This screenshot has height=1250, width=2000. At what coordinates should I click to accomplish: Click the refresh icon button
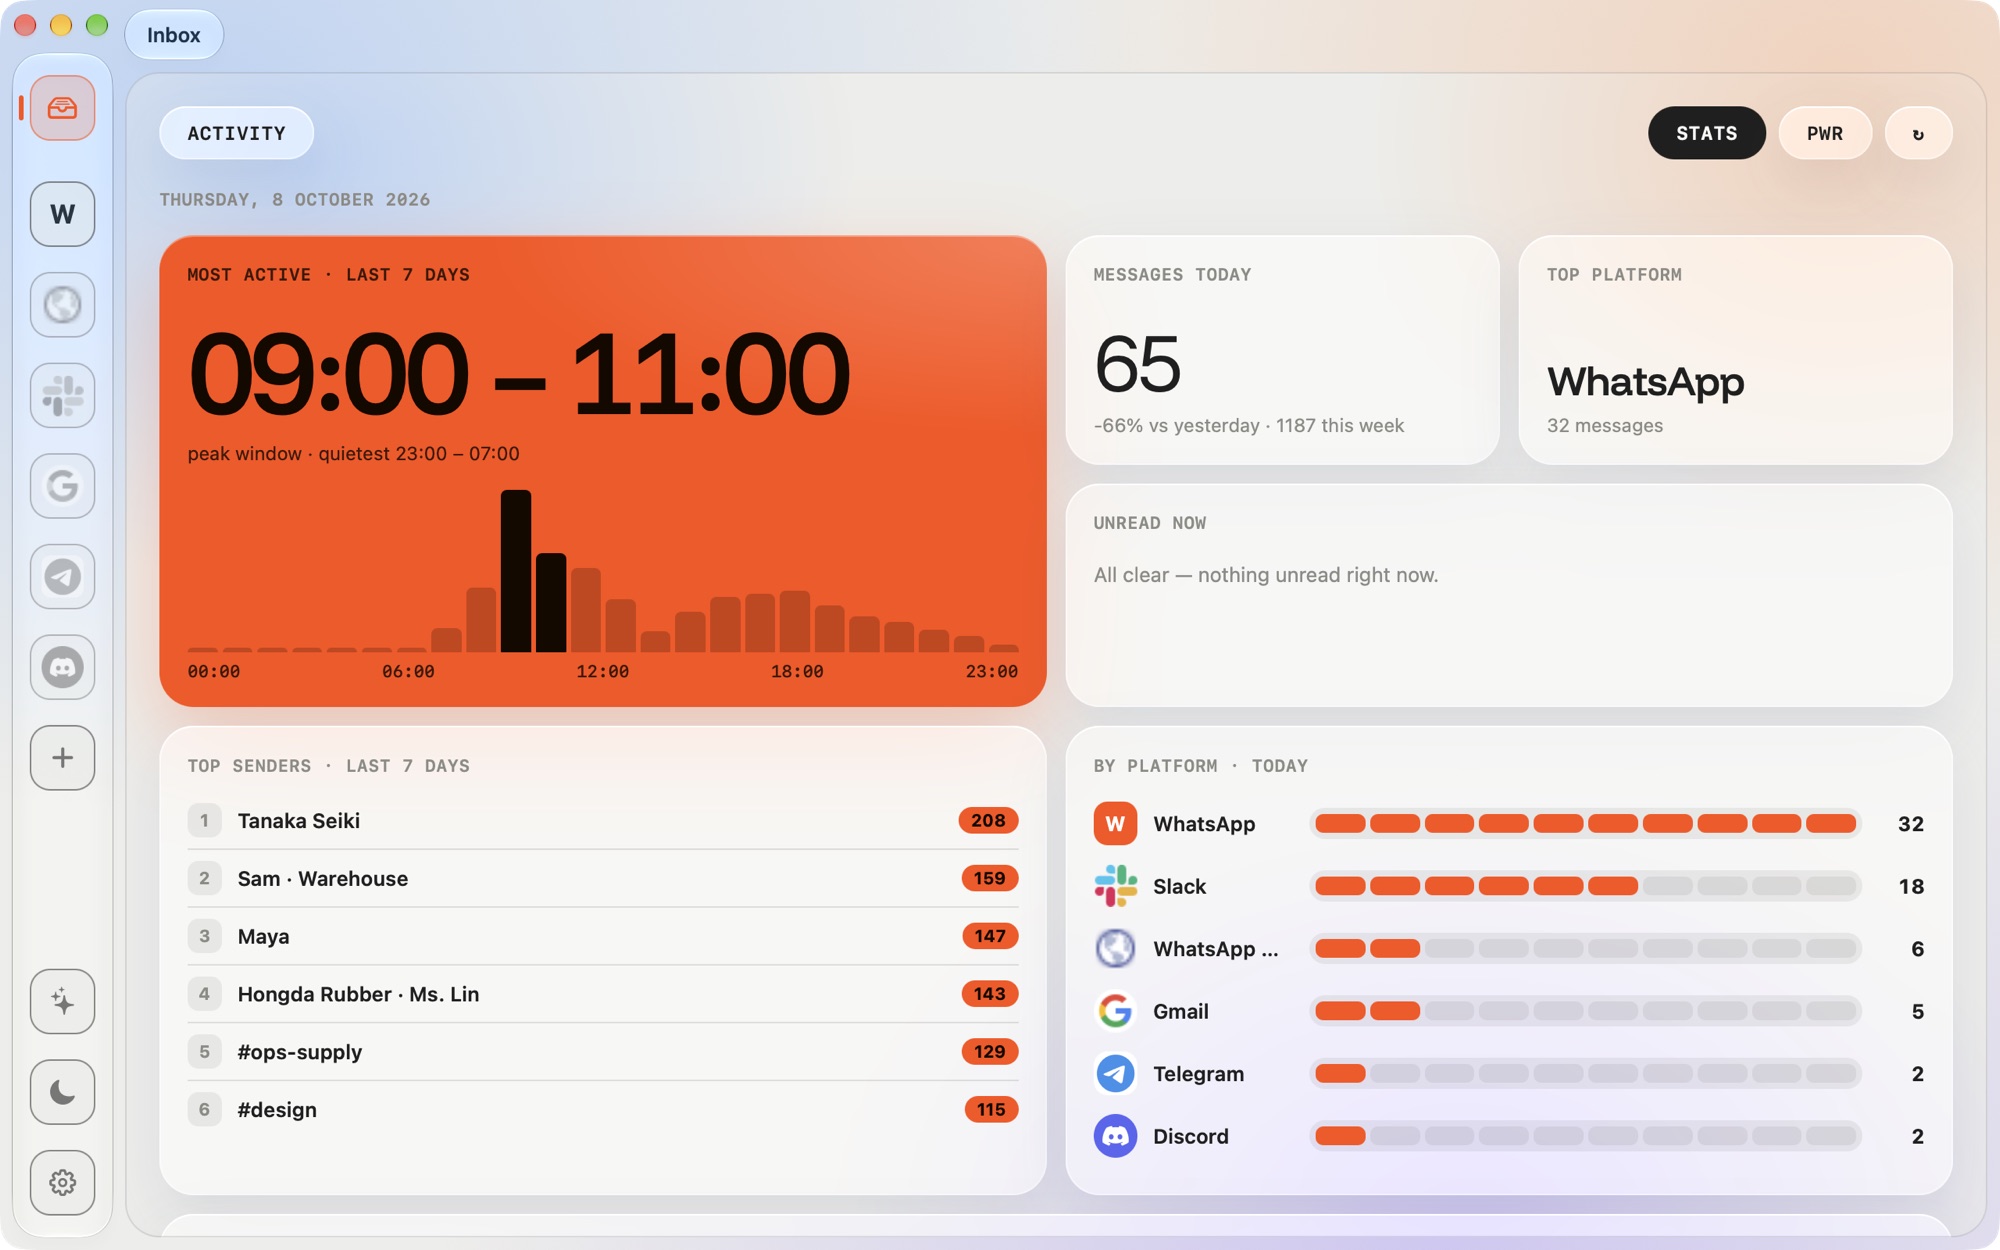[x=1918, y=133]
